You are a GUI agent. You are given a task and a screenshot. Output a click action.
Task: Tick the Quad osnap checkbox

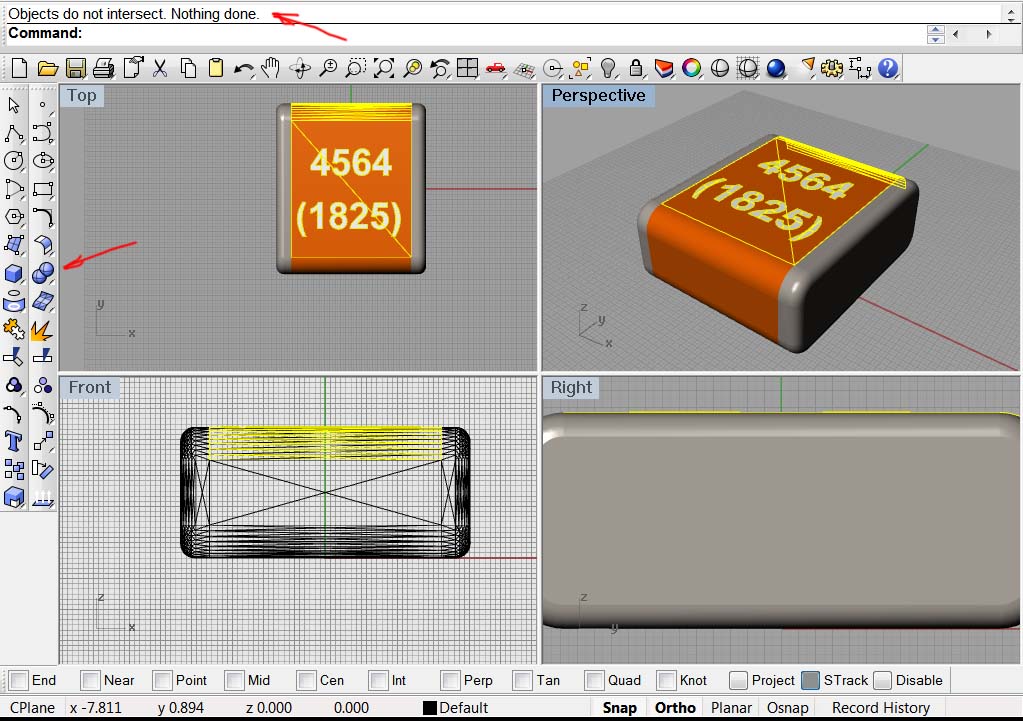594,681
